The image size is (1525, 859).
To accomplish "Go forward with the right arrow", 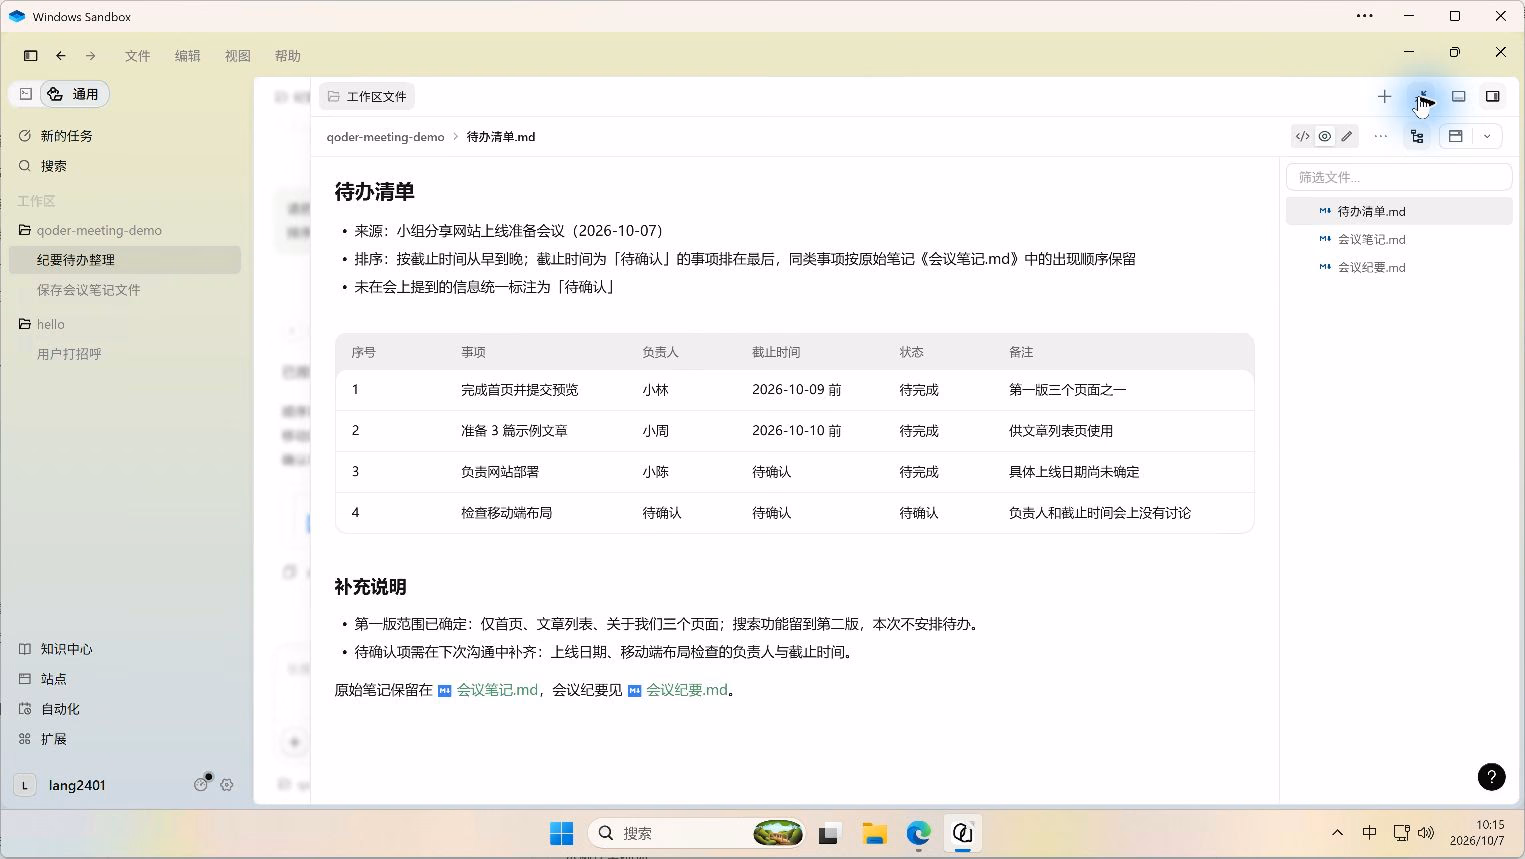I will point(91,56).
